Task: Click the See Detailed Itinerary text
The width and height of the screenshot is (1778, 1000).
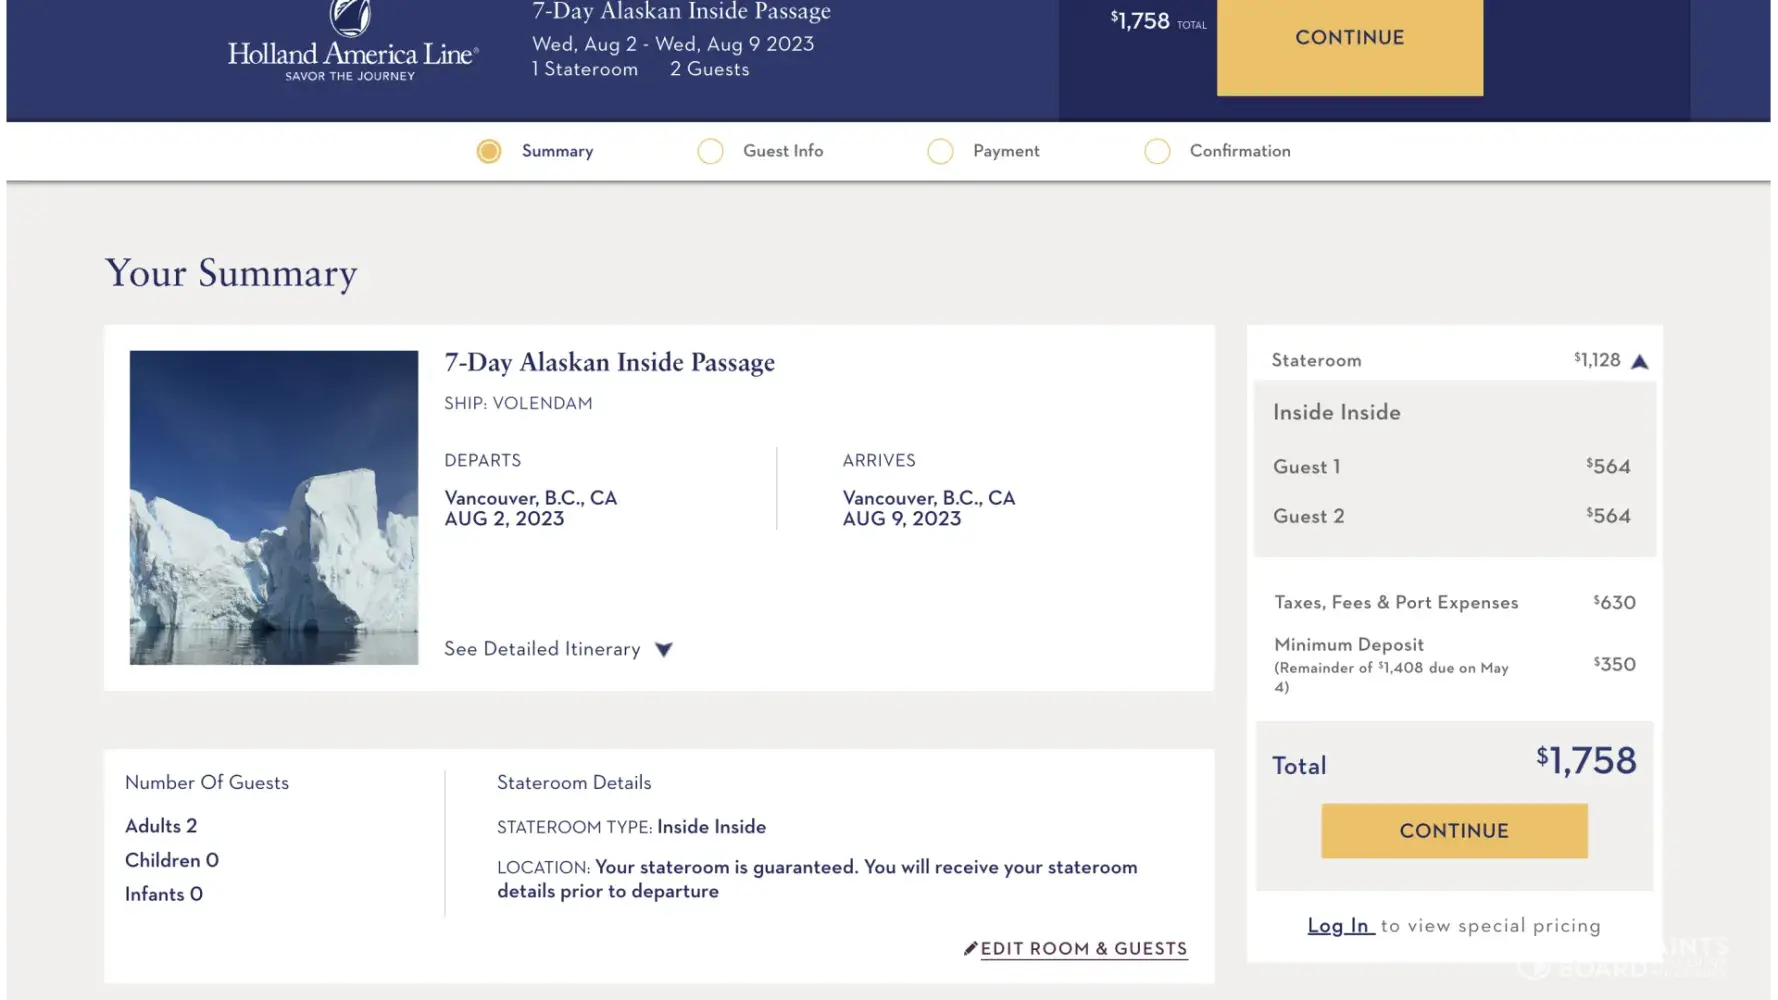Action: (x=542, y=649)
